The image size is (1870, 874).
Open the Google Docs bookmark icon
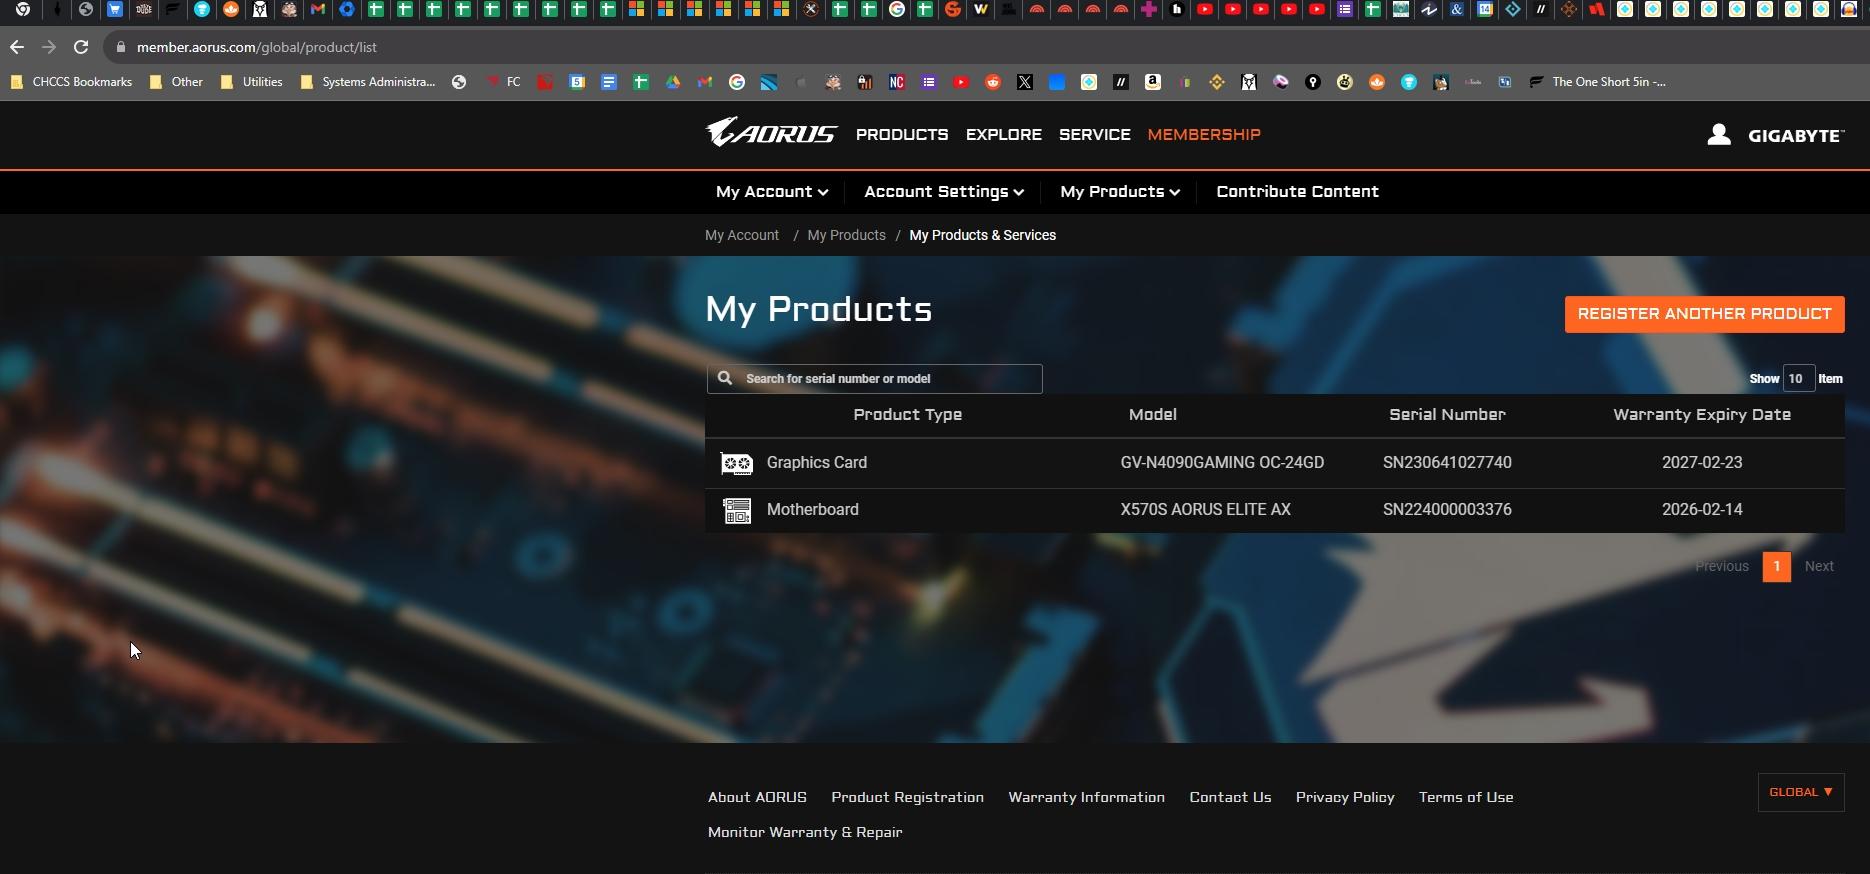(609, 82)
